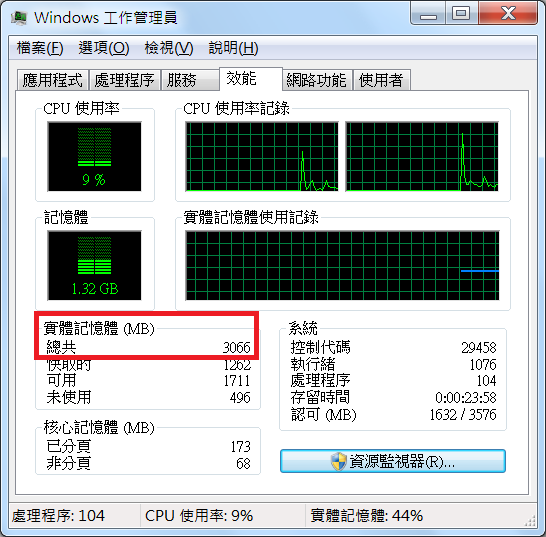Screen dimensions: 546x537
Task: Click the 實體記憶體使用記錄 graph
Action: 343,265
